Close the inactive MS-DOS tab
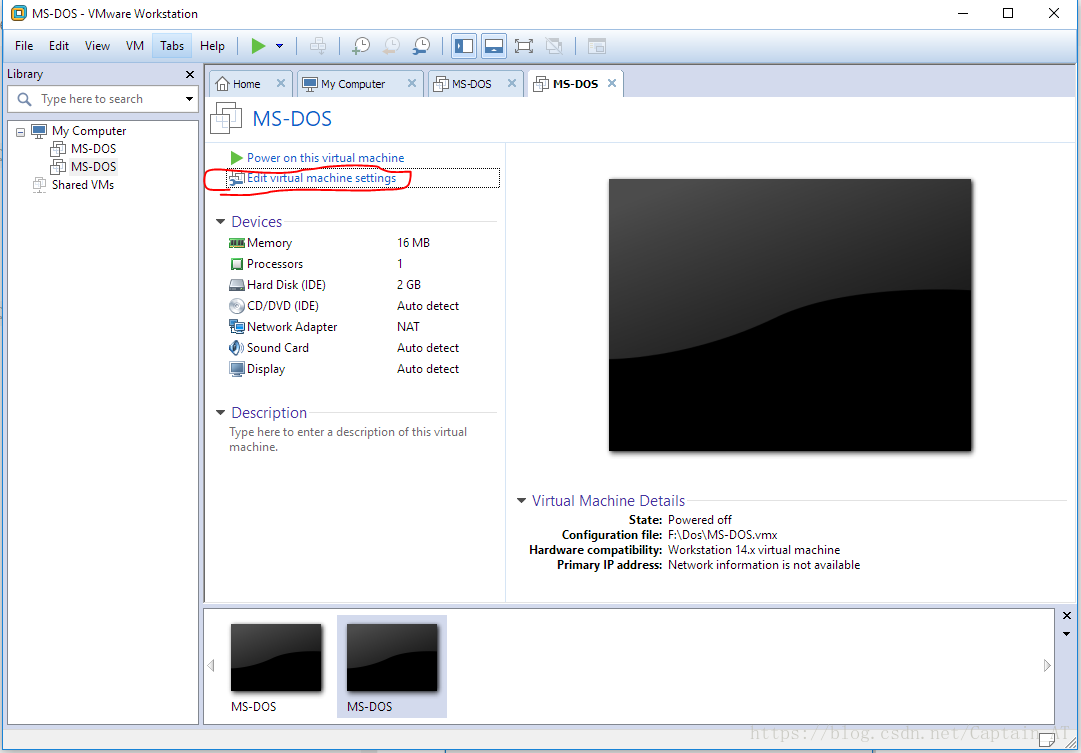This screenshot has width=1081, height=753. pos(512,83)
